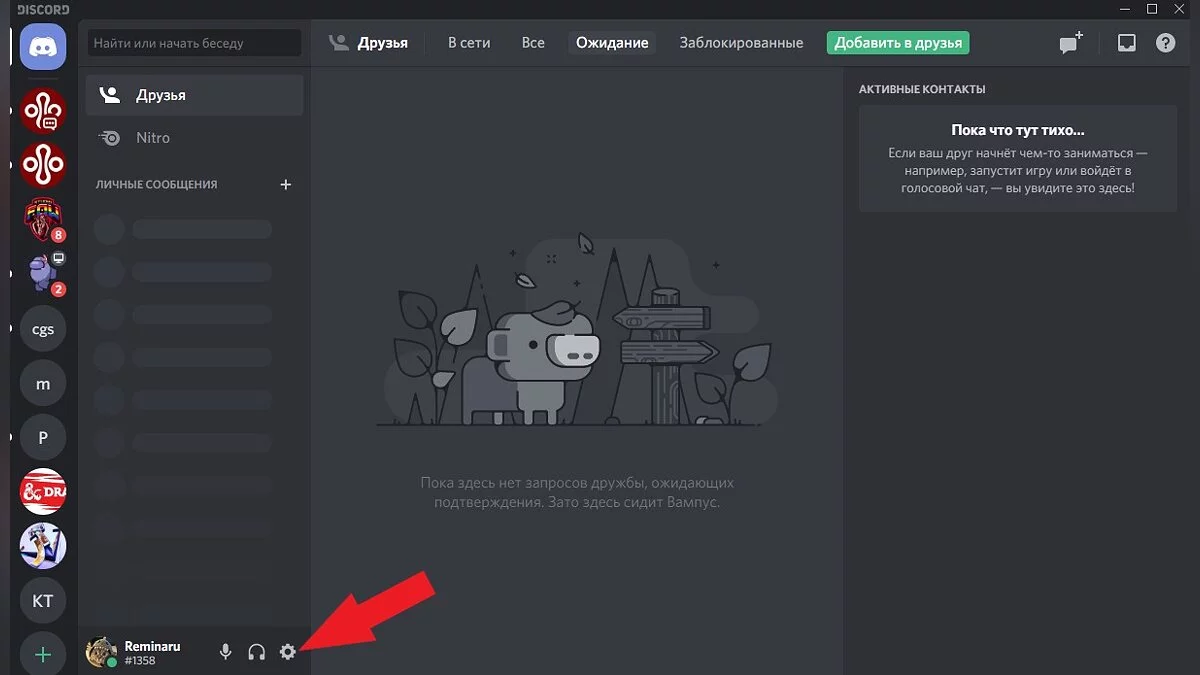The height and width of the screenshot is (675, 1200).
Task: Create new direct message plus icon
Action: [286, 184]
